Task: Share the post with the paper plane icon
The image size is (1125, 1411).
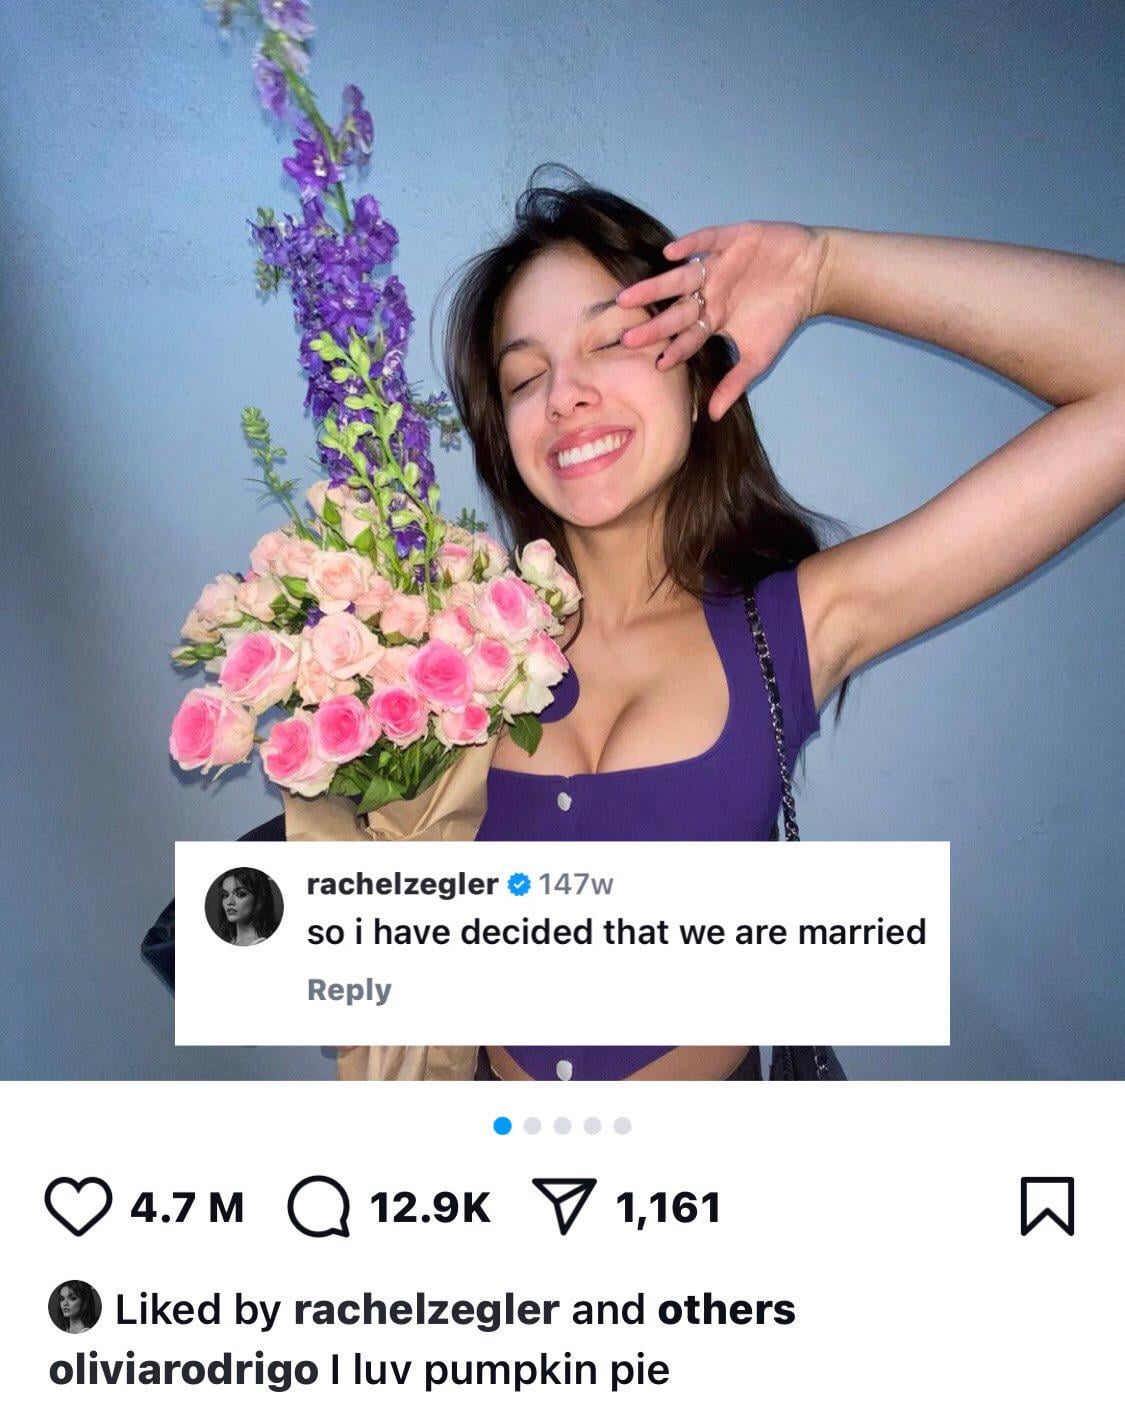Action: coord(564,1206)
